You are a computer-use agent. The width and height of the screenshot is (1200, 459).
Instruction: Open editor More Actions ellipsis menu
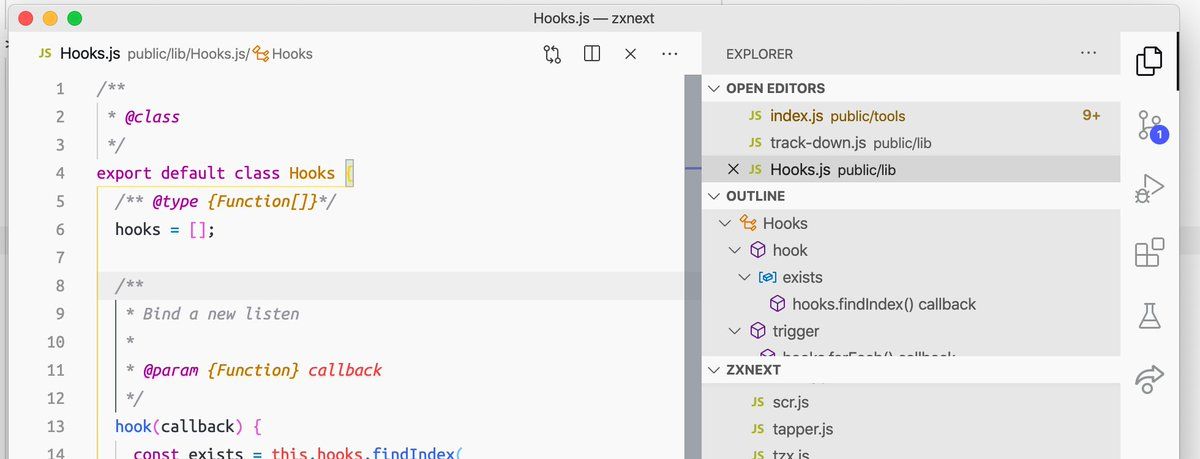click(670, 54)
